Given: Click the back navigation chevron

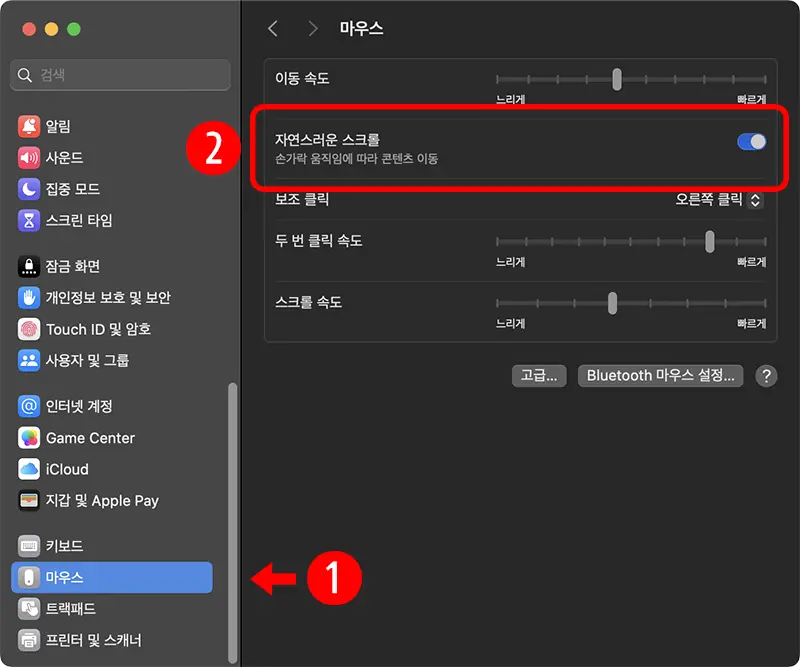Looking at the screenshot, I should [273, 29].
